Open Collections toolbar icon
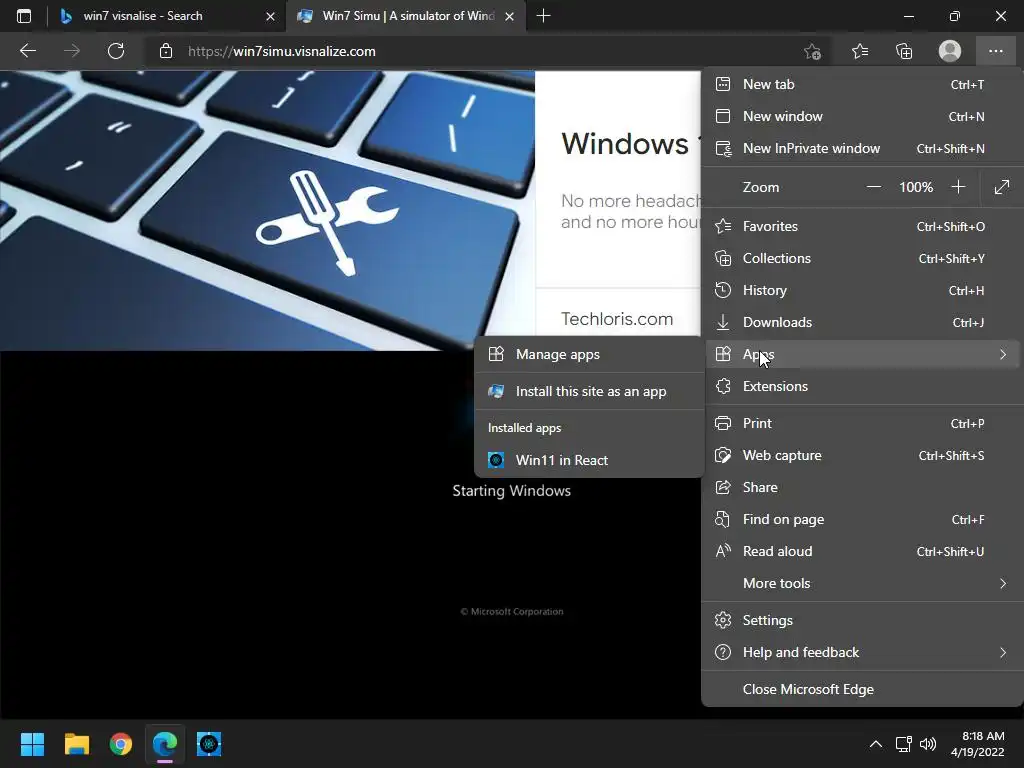1024x768 pixels. [x=904, y=51]
